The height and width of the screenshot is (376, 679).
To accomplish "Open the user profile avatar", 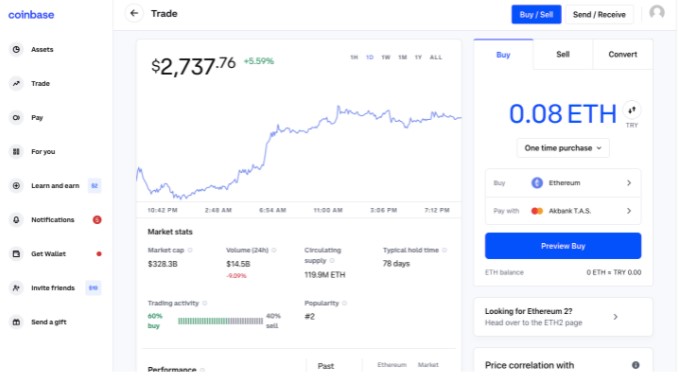I will 657,13.
